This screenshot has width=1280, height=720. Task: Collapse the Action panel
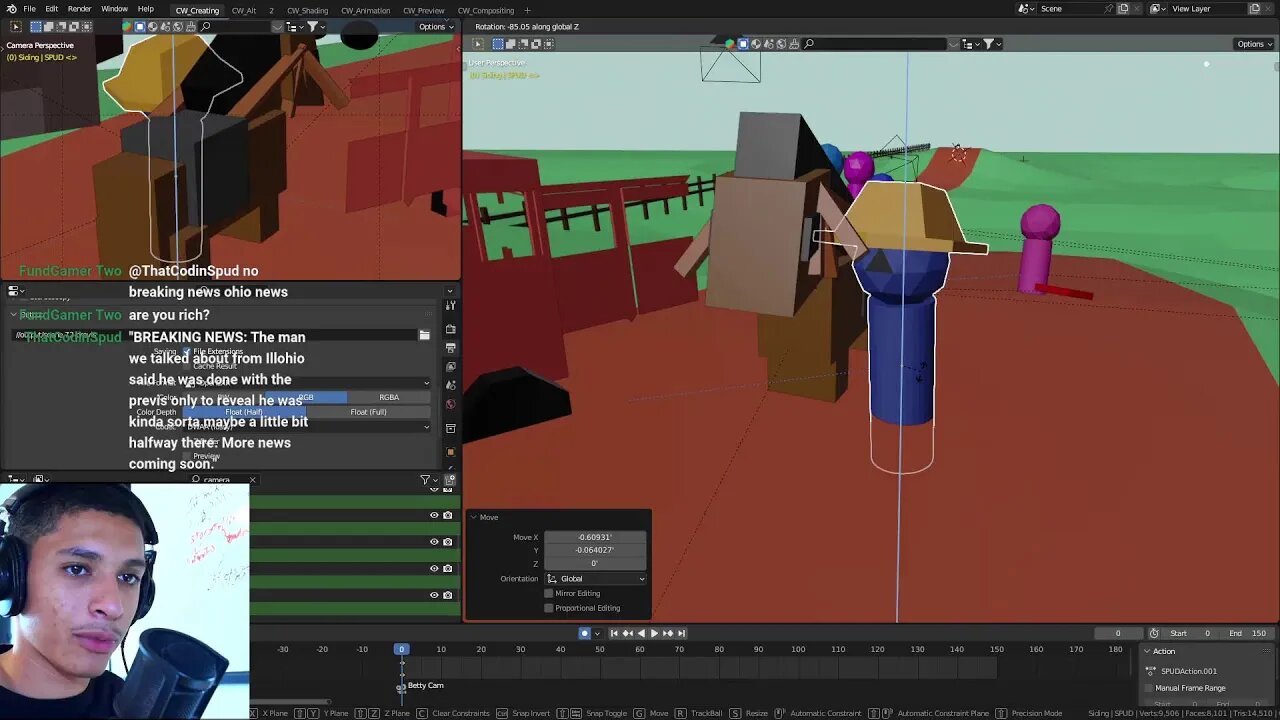coord(1147,651)
